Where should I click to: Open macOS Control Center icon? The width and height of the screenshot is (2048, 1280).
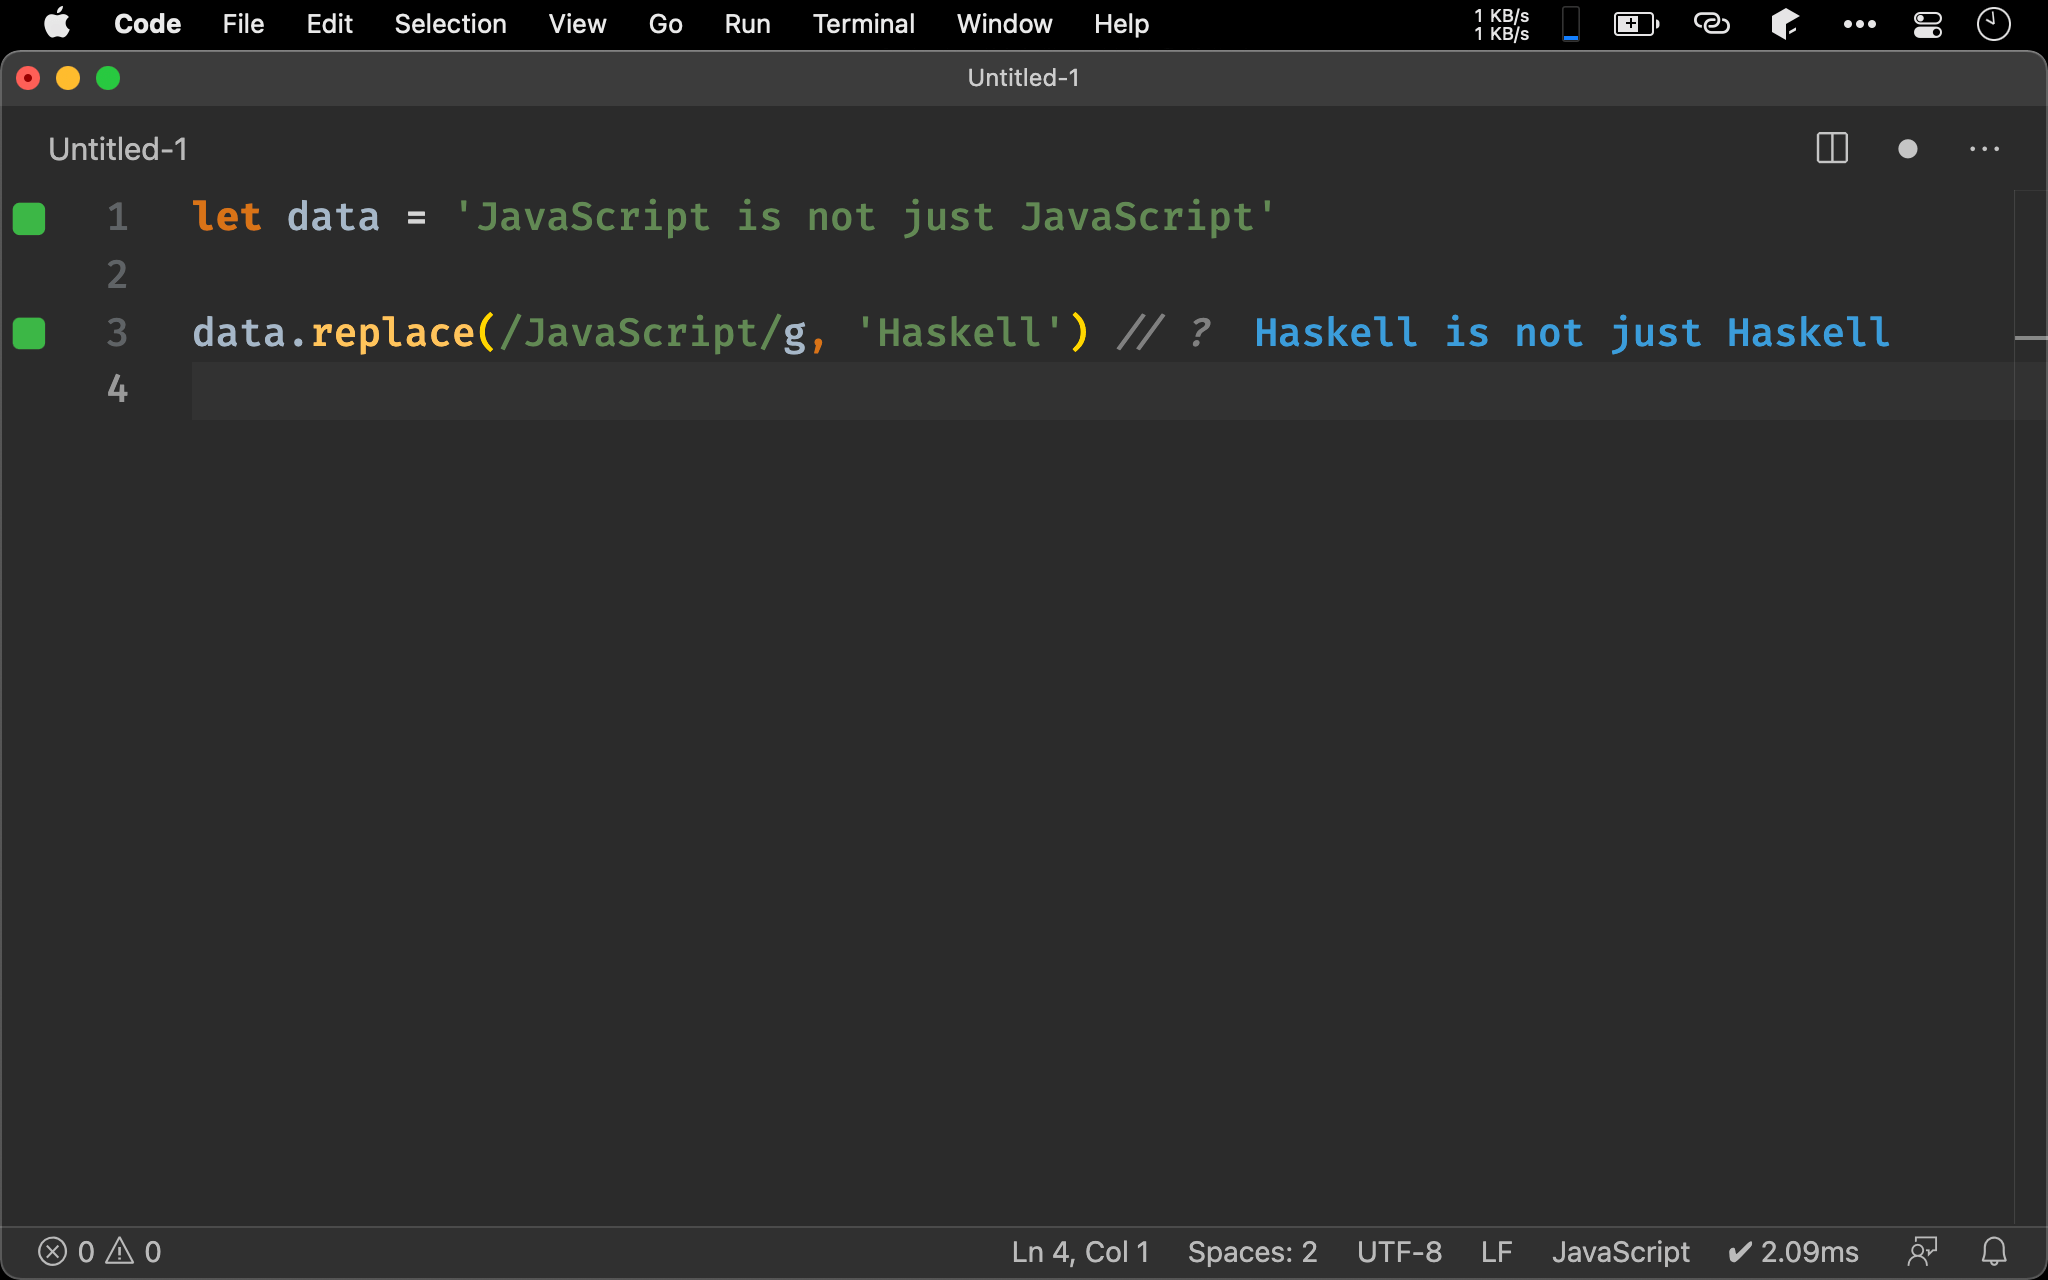click(1927, 24)
